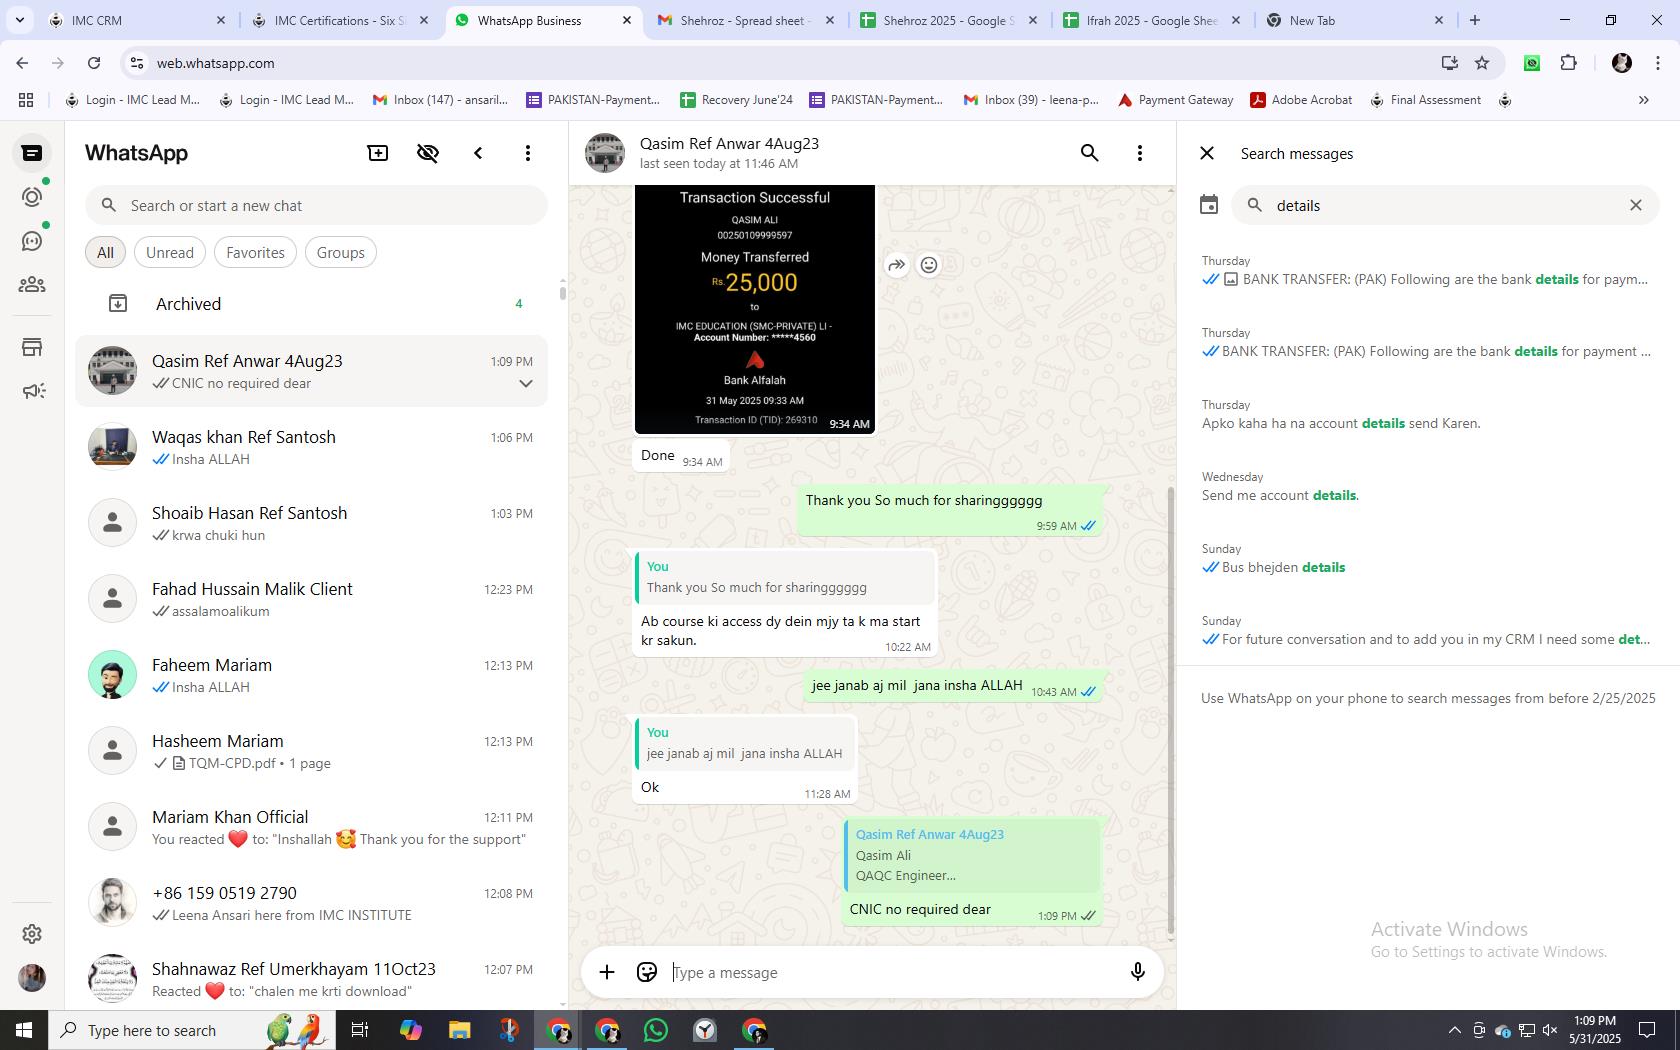Open the new chat icon
The image size is (1680, 1050).
378,153
